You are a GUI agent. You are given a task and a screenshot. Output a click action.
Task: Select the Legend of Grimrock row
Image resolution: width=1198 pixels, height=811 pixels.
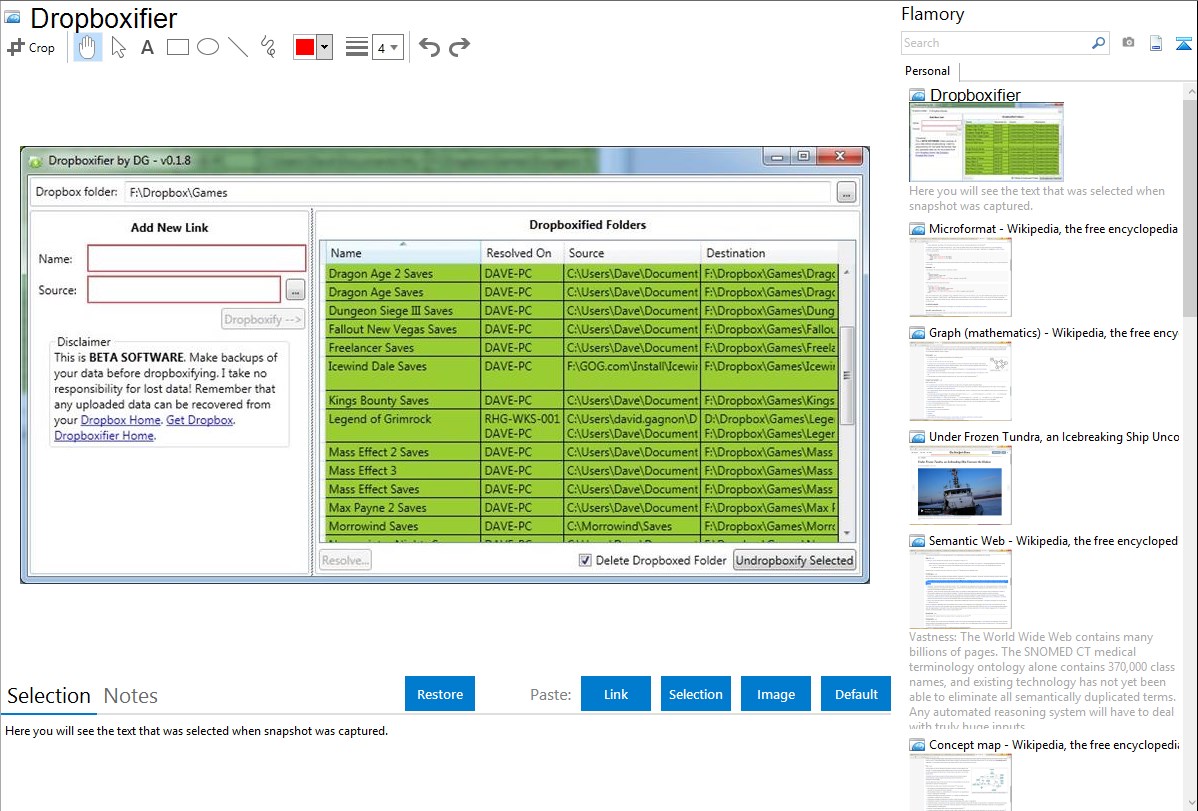click(x=581, y=427)
